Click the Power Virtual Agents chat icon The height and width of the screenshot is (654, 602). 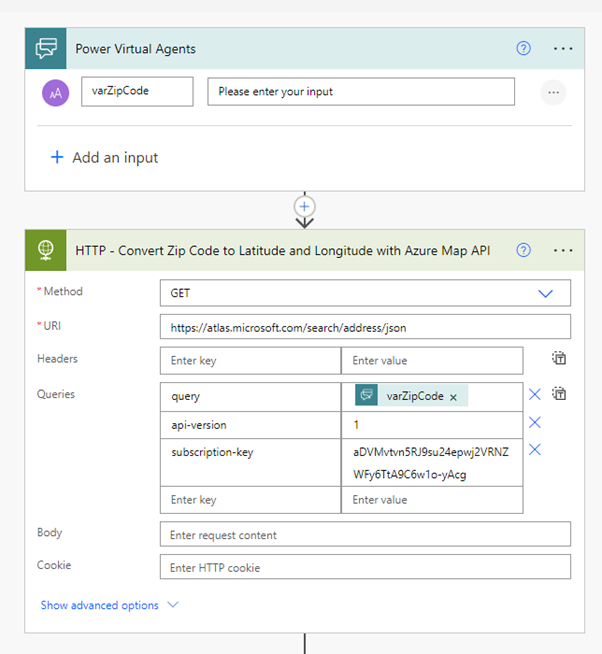(46, 48)
